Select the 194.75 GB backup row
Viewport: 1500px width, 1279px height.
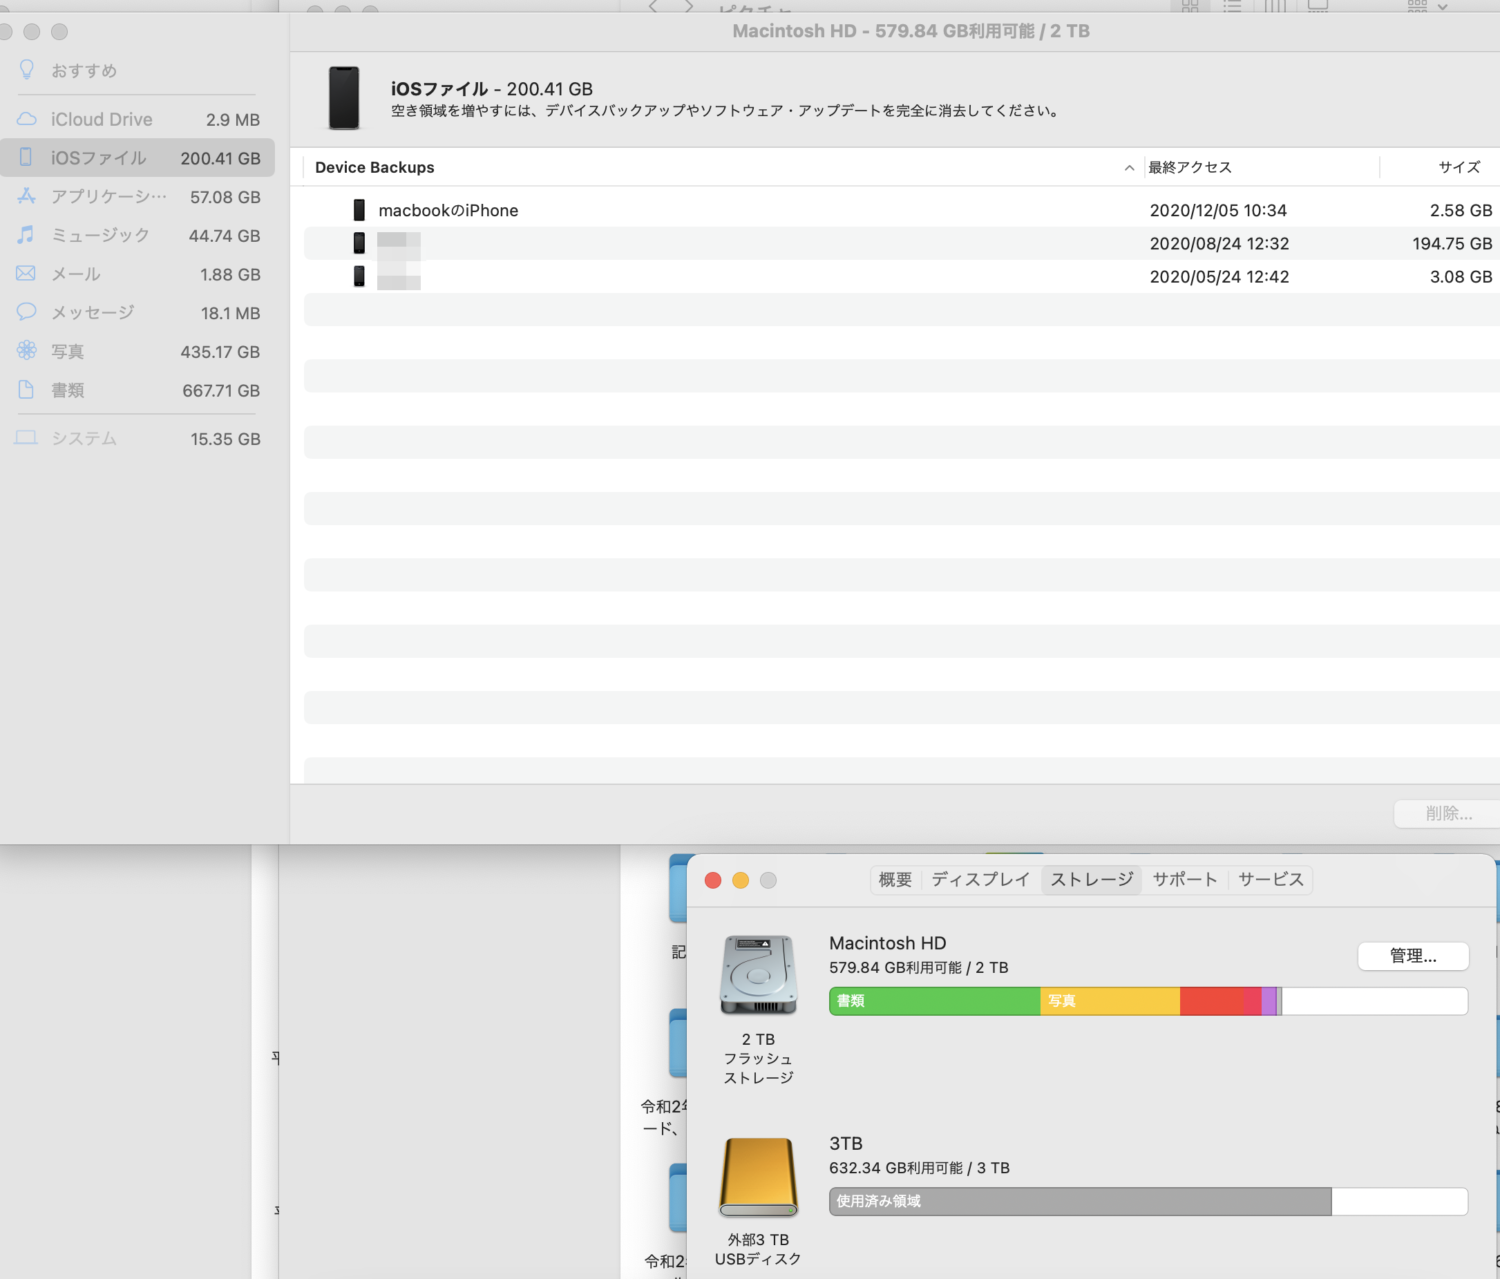900,244
